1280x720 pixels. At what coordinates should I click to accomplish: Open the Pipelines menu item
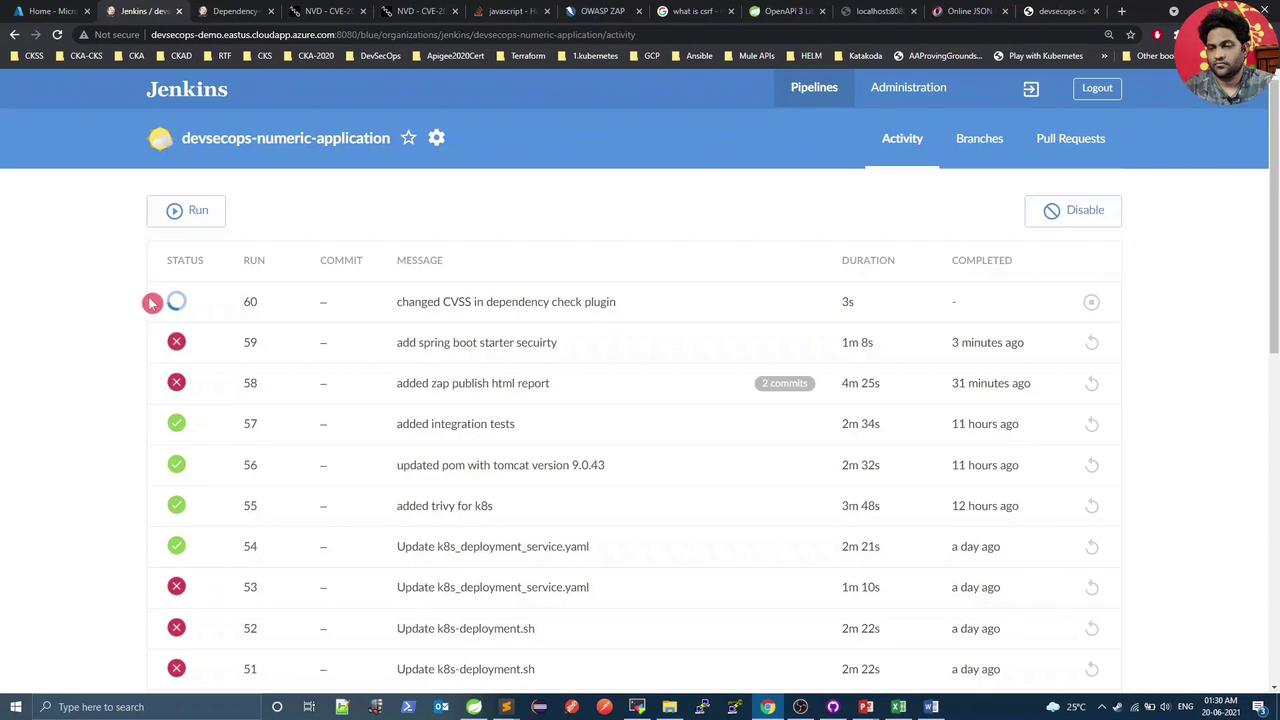814,88
